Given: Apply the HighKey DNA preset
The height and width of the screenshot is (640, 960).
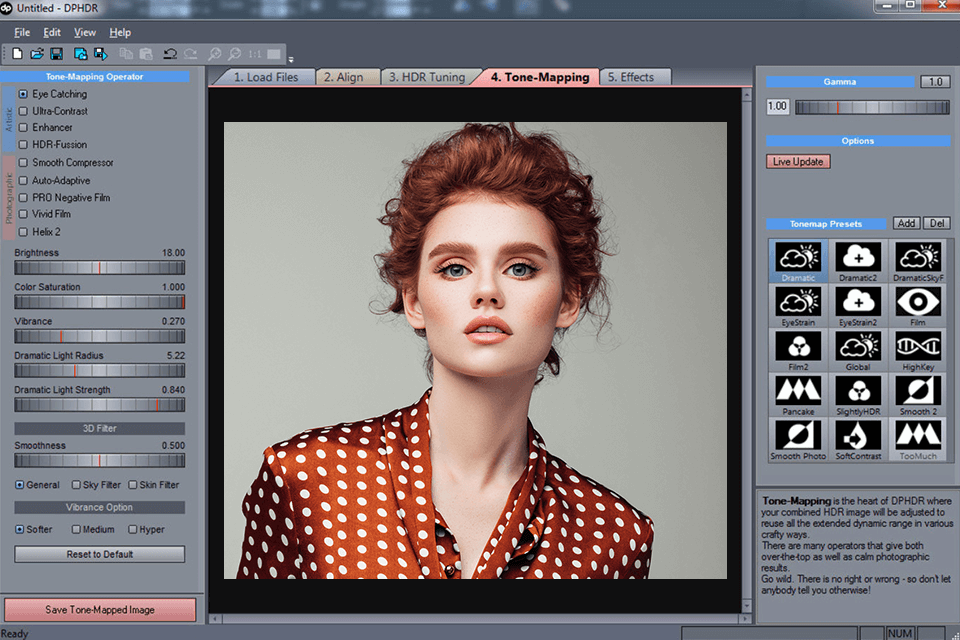Looking at the screenshot, I should (x=917, y=346).
